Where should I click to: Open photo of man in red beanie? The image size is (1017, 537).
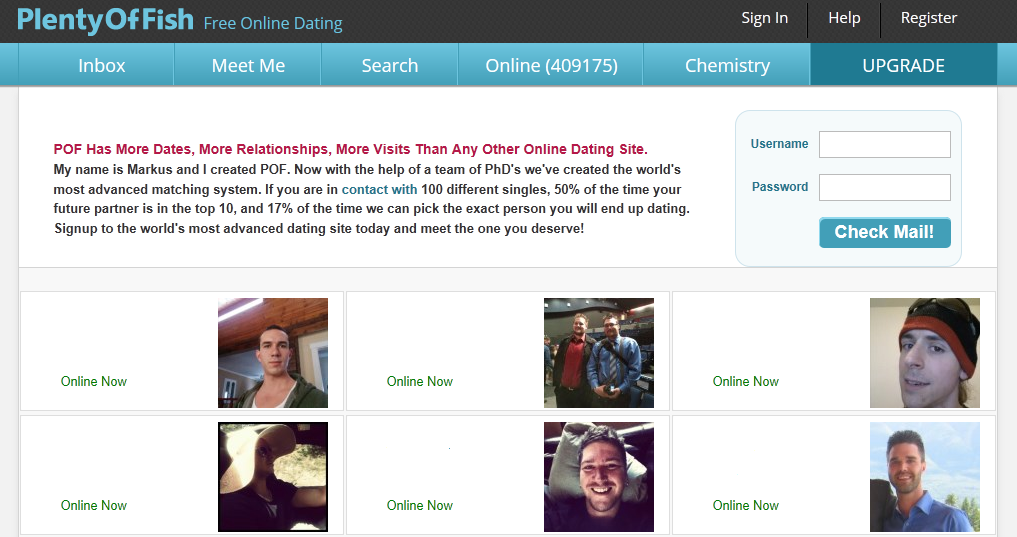pyautogui.click(x=925, y=353)
